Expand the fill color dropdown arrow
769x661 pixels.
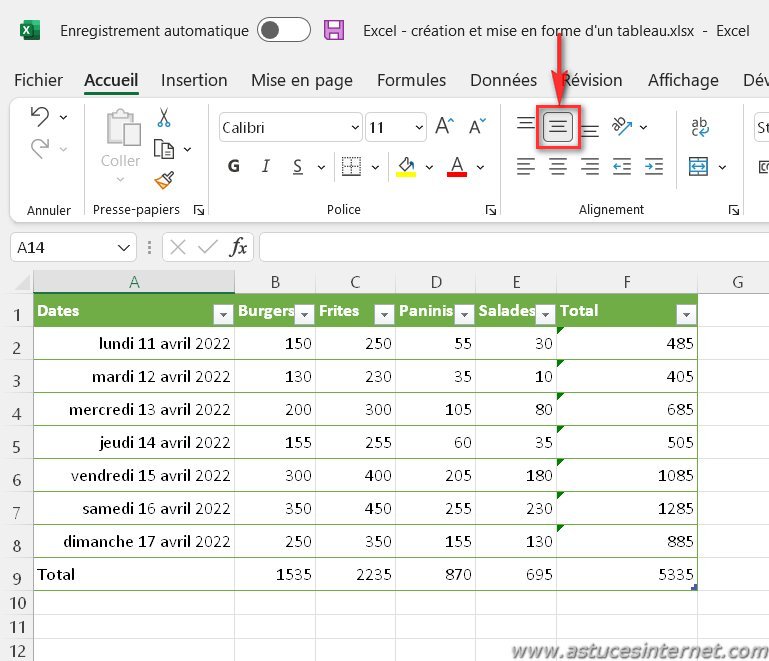429,167
